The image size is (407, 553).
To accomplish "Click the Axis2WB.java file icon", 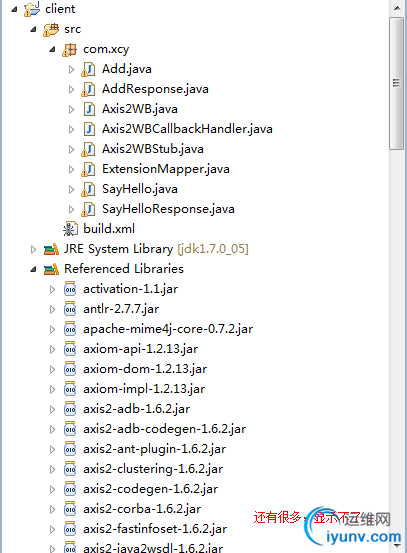I will pyautogui.click(x=89, y=109).
